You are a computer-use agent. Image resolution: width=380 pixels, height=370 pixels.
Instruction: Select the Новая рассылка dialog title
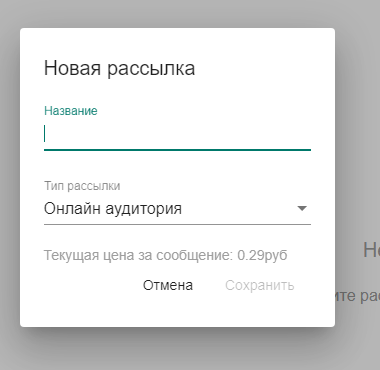tap(119, 68)
